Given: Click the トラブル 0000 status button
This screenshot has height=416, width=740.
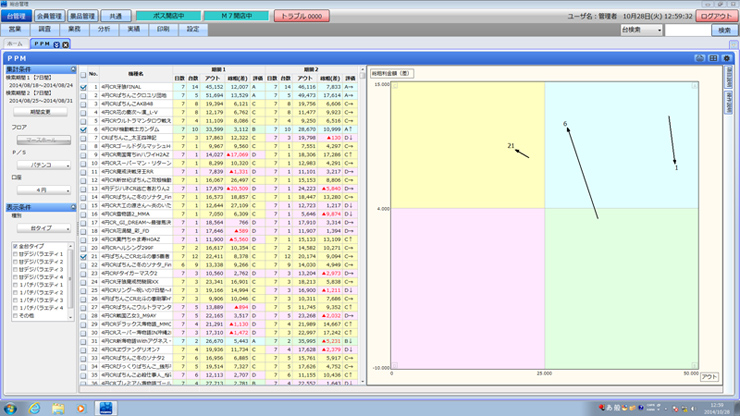Looking at the screenshot, I should tap(302, 16).
